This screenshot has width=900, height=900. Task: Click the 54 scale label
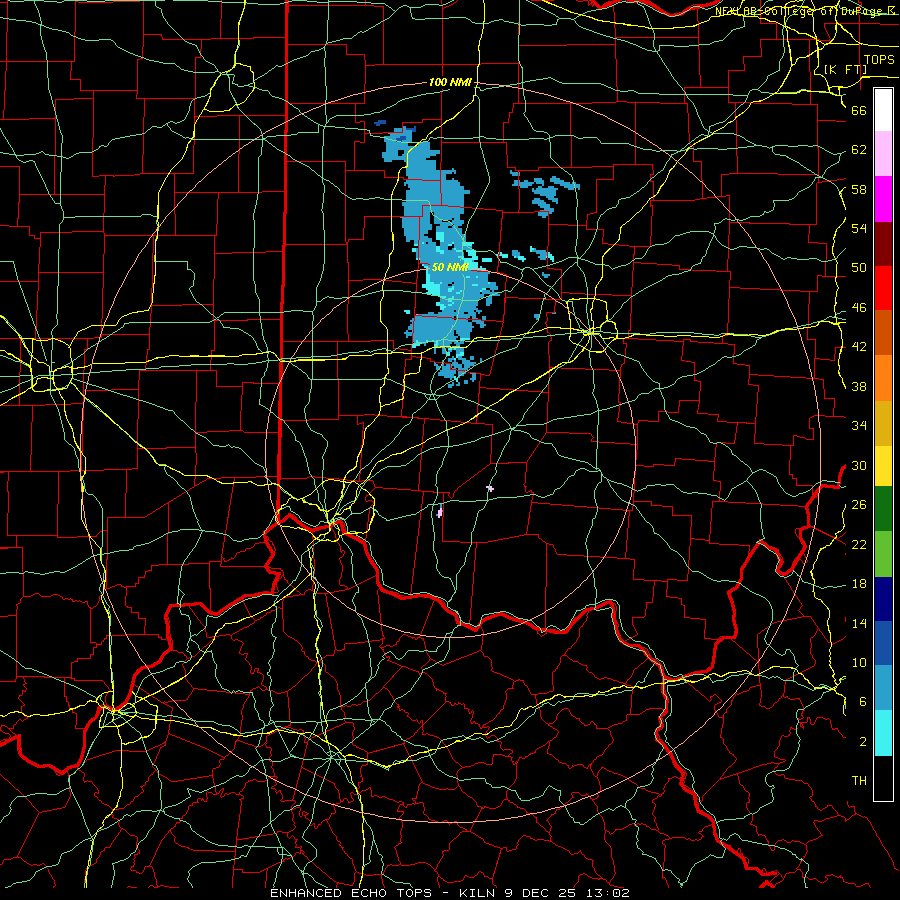point(859,228)
